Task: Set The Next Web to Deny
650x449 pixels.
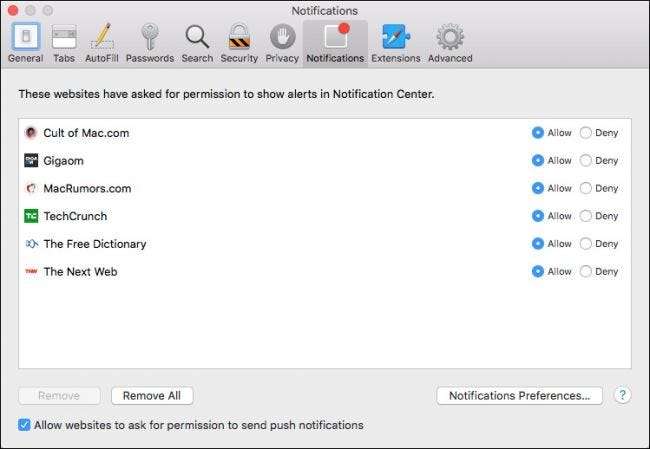Action: pos(586,271)
